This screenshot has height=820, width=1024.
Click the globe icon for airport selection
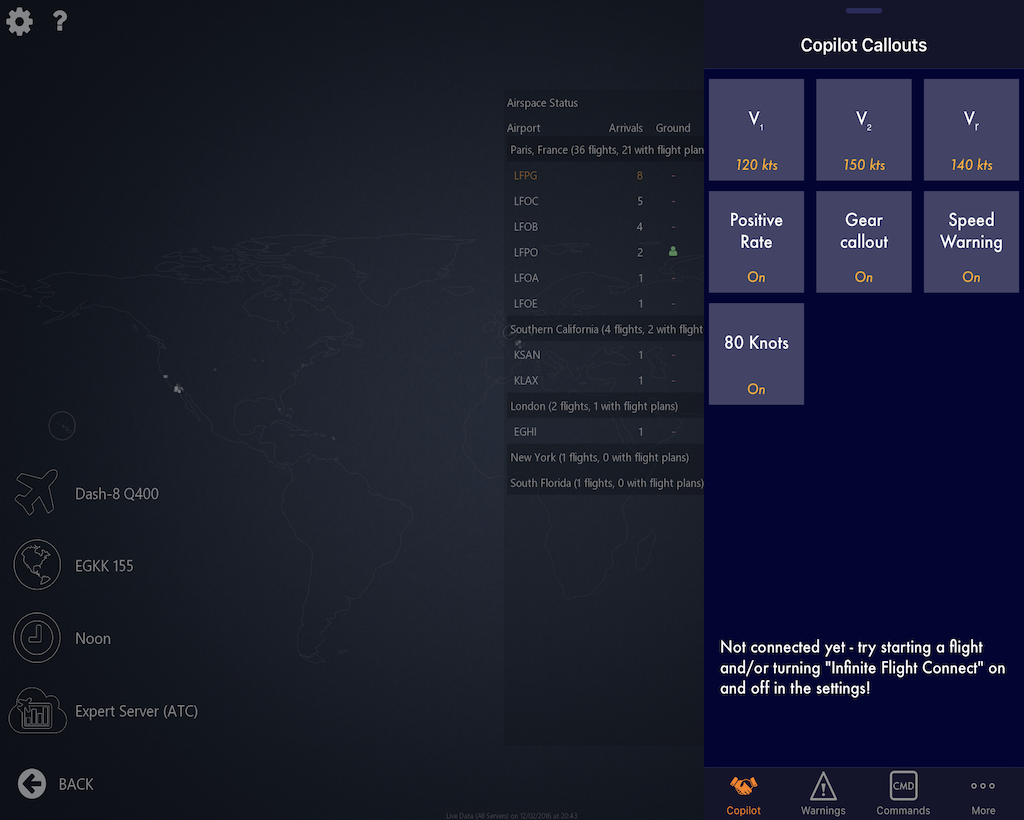pyautogui.click(x=37, y=565)
